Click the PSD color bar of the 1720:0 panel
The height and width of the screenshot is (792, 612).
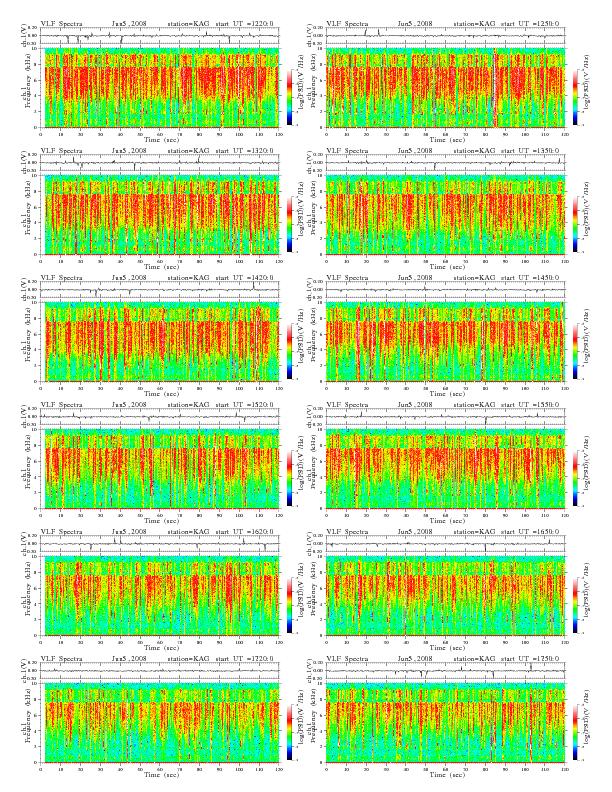click(289, 732)
